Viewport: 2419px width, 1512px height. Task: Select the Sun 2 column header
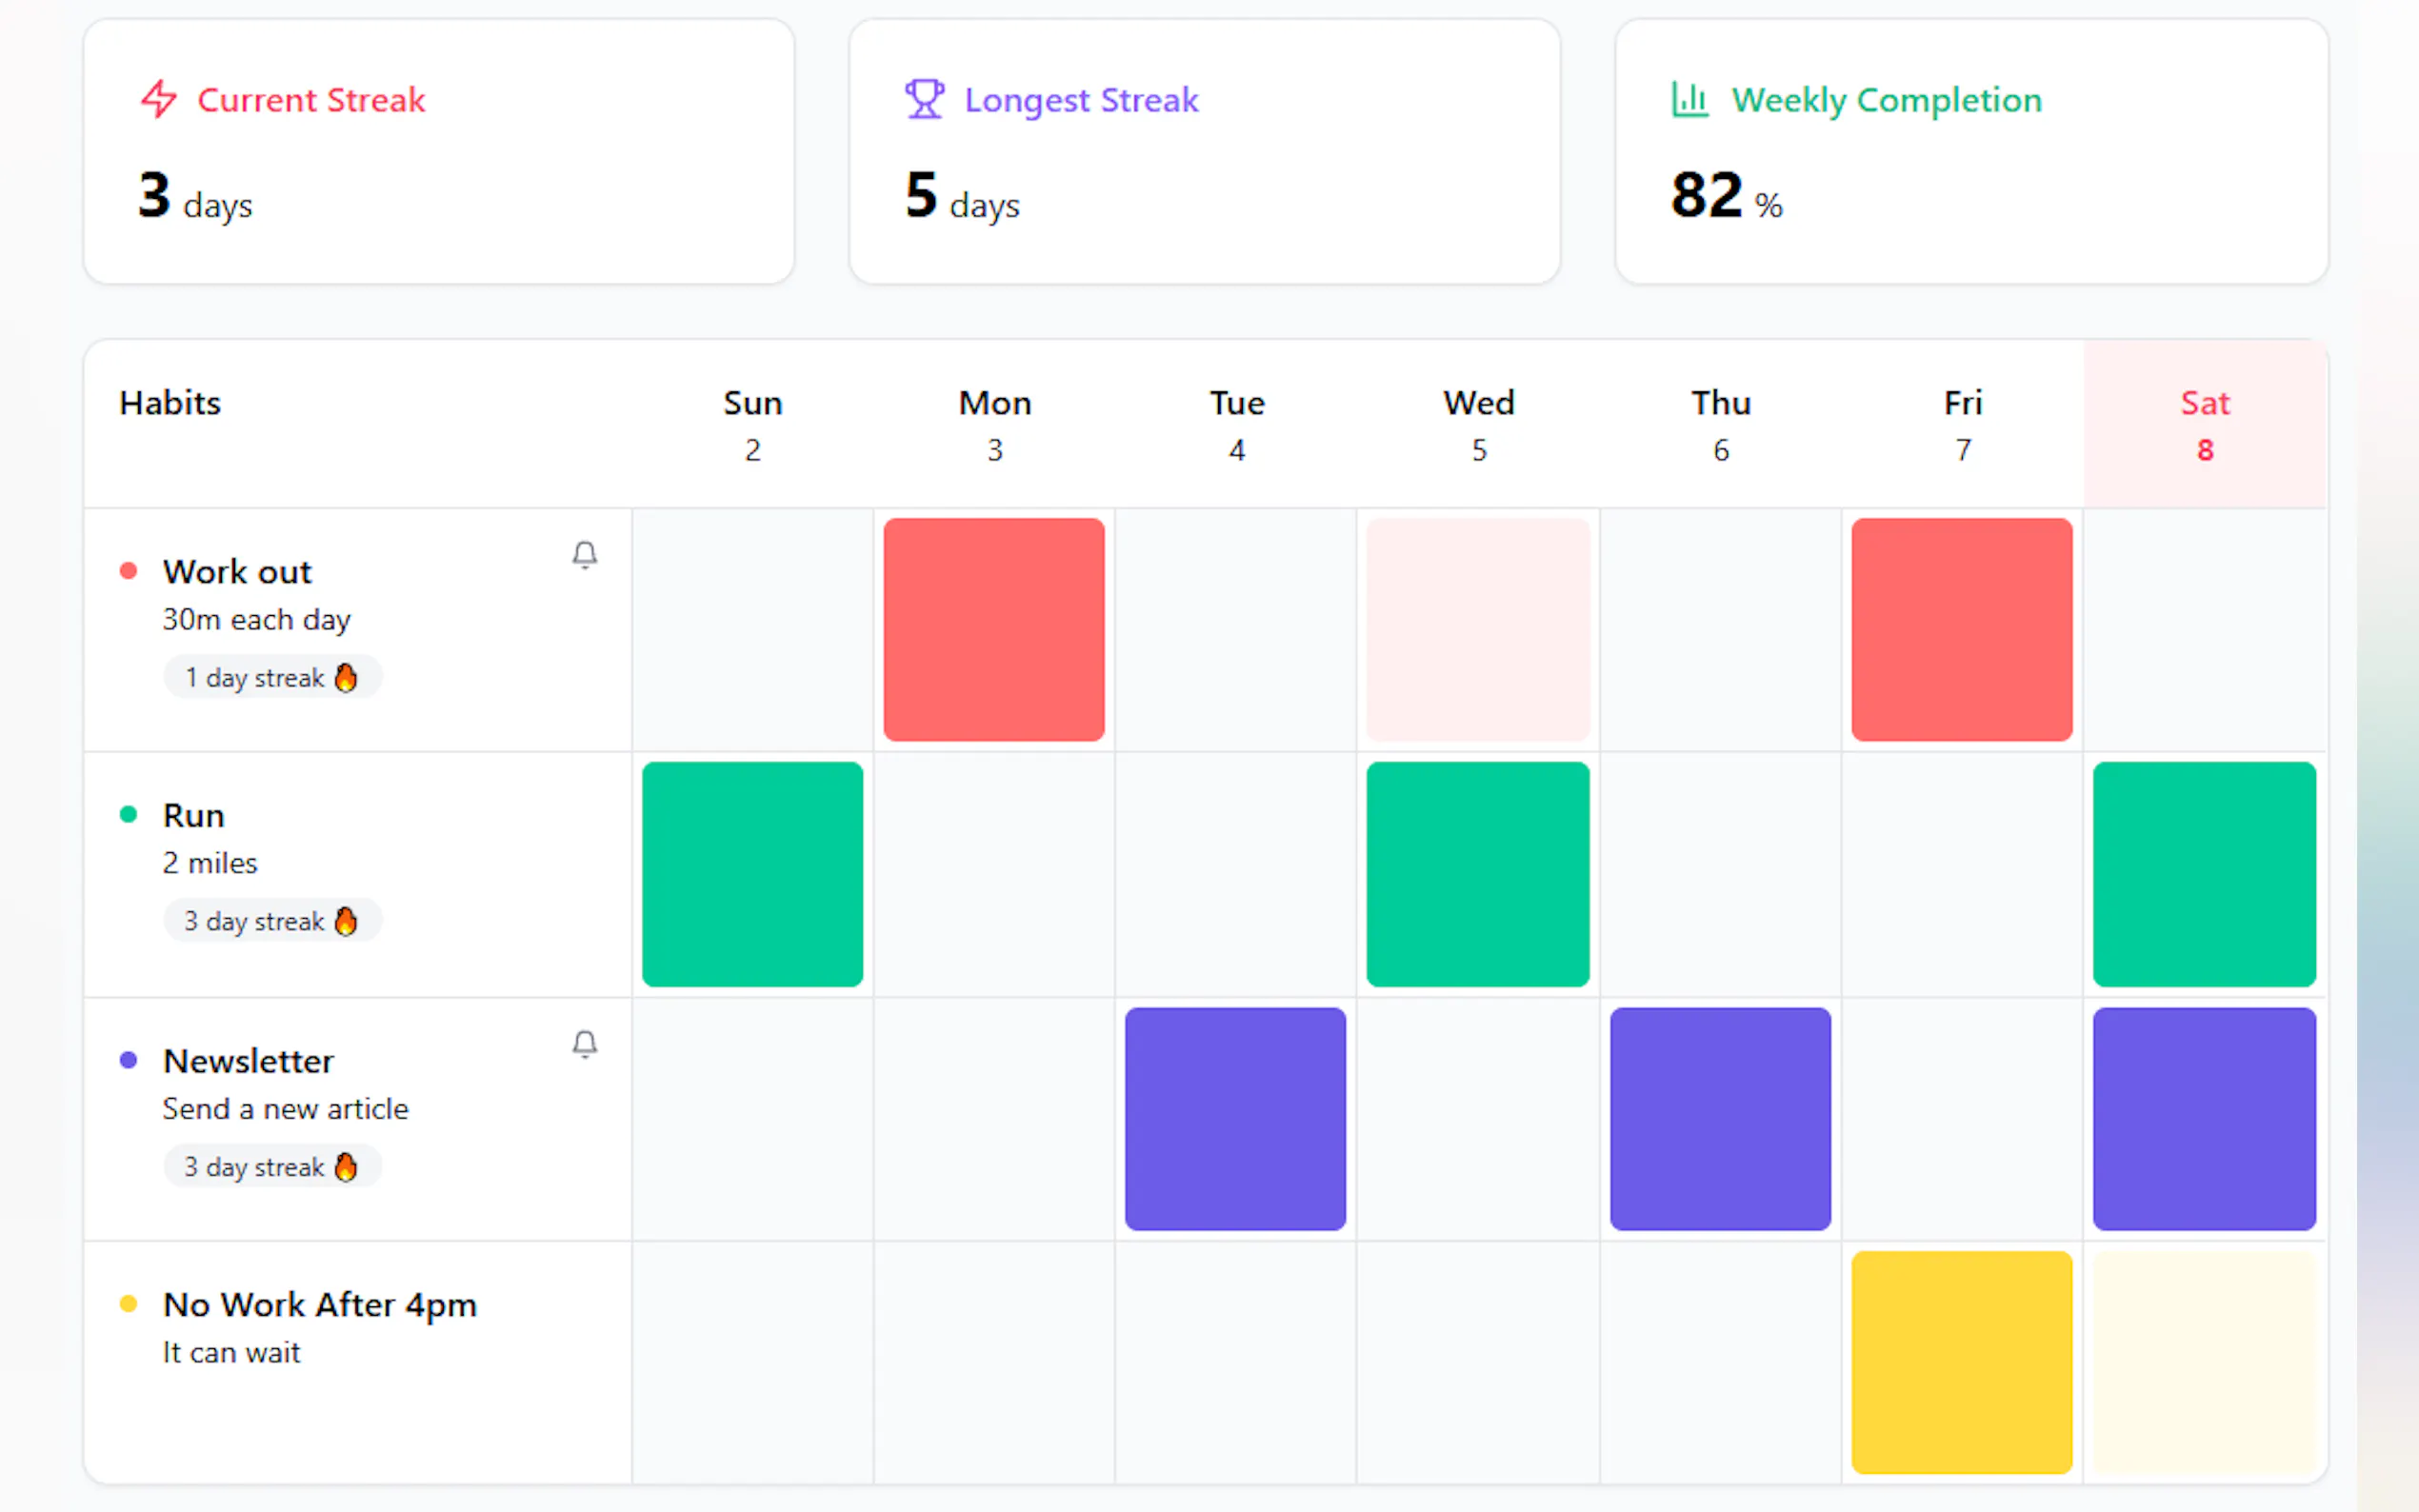tap(752, 425)
